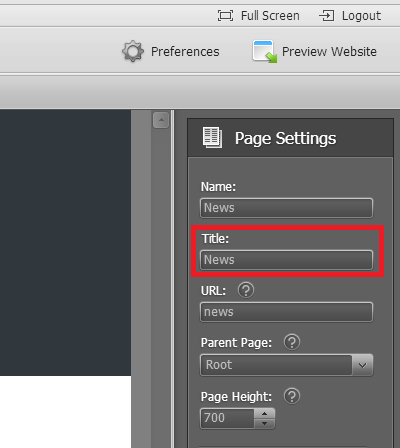Click the scroll up arrow button
The image size is (400, 448).
161,120
